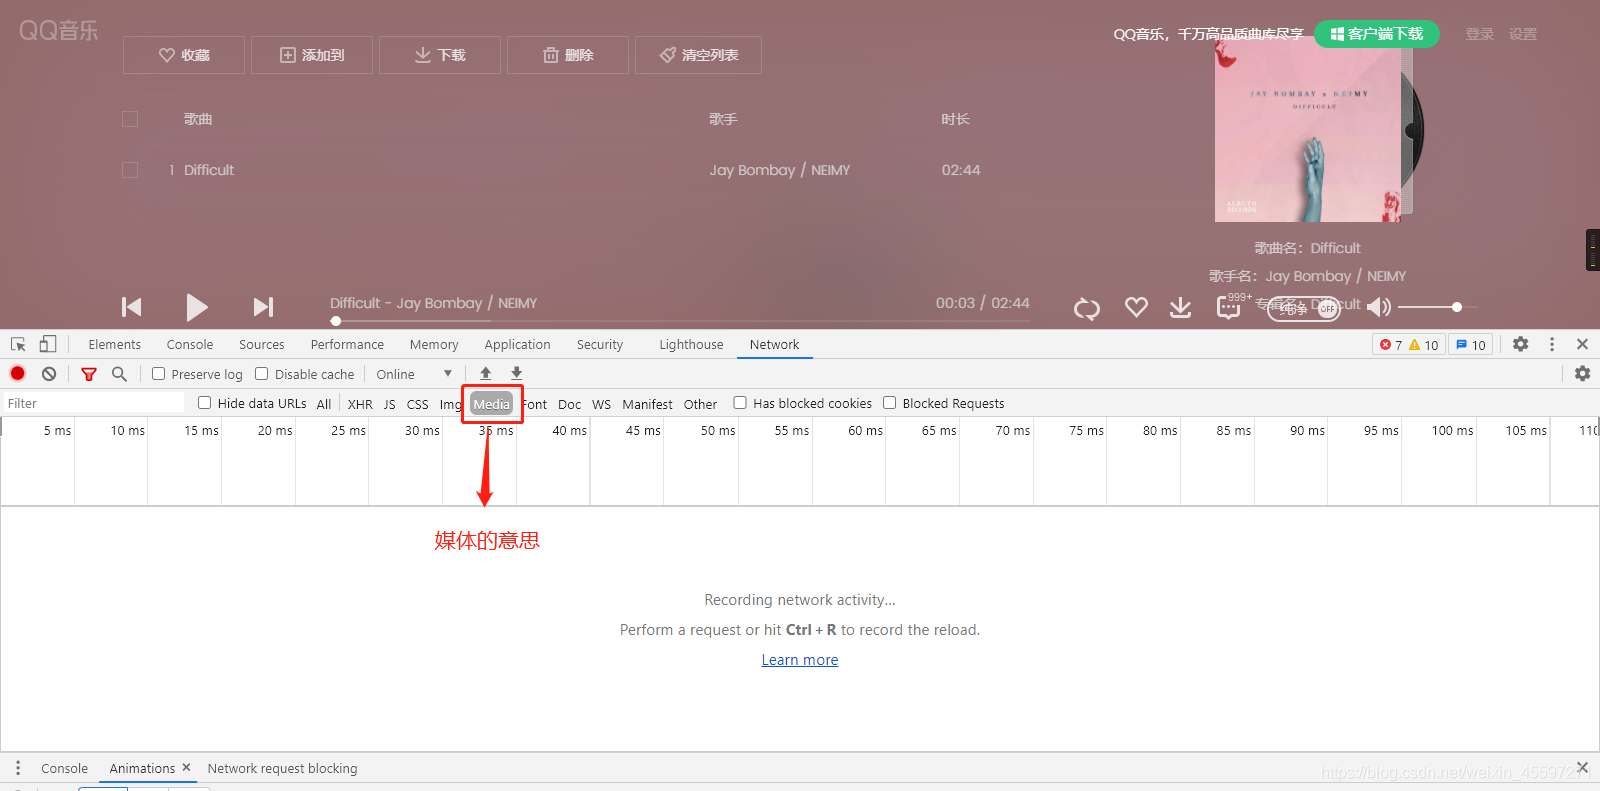Click the 添加到 add-to button
The height and width of the screenshot is (791, 1600).
point(312,55)
